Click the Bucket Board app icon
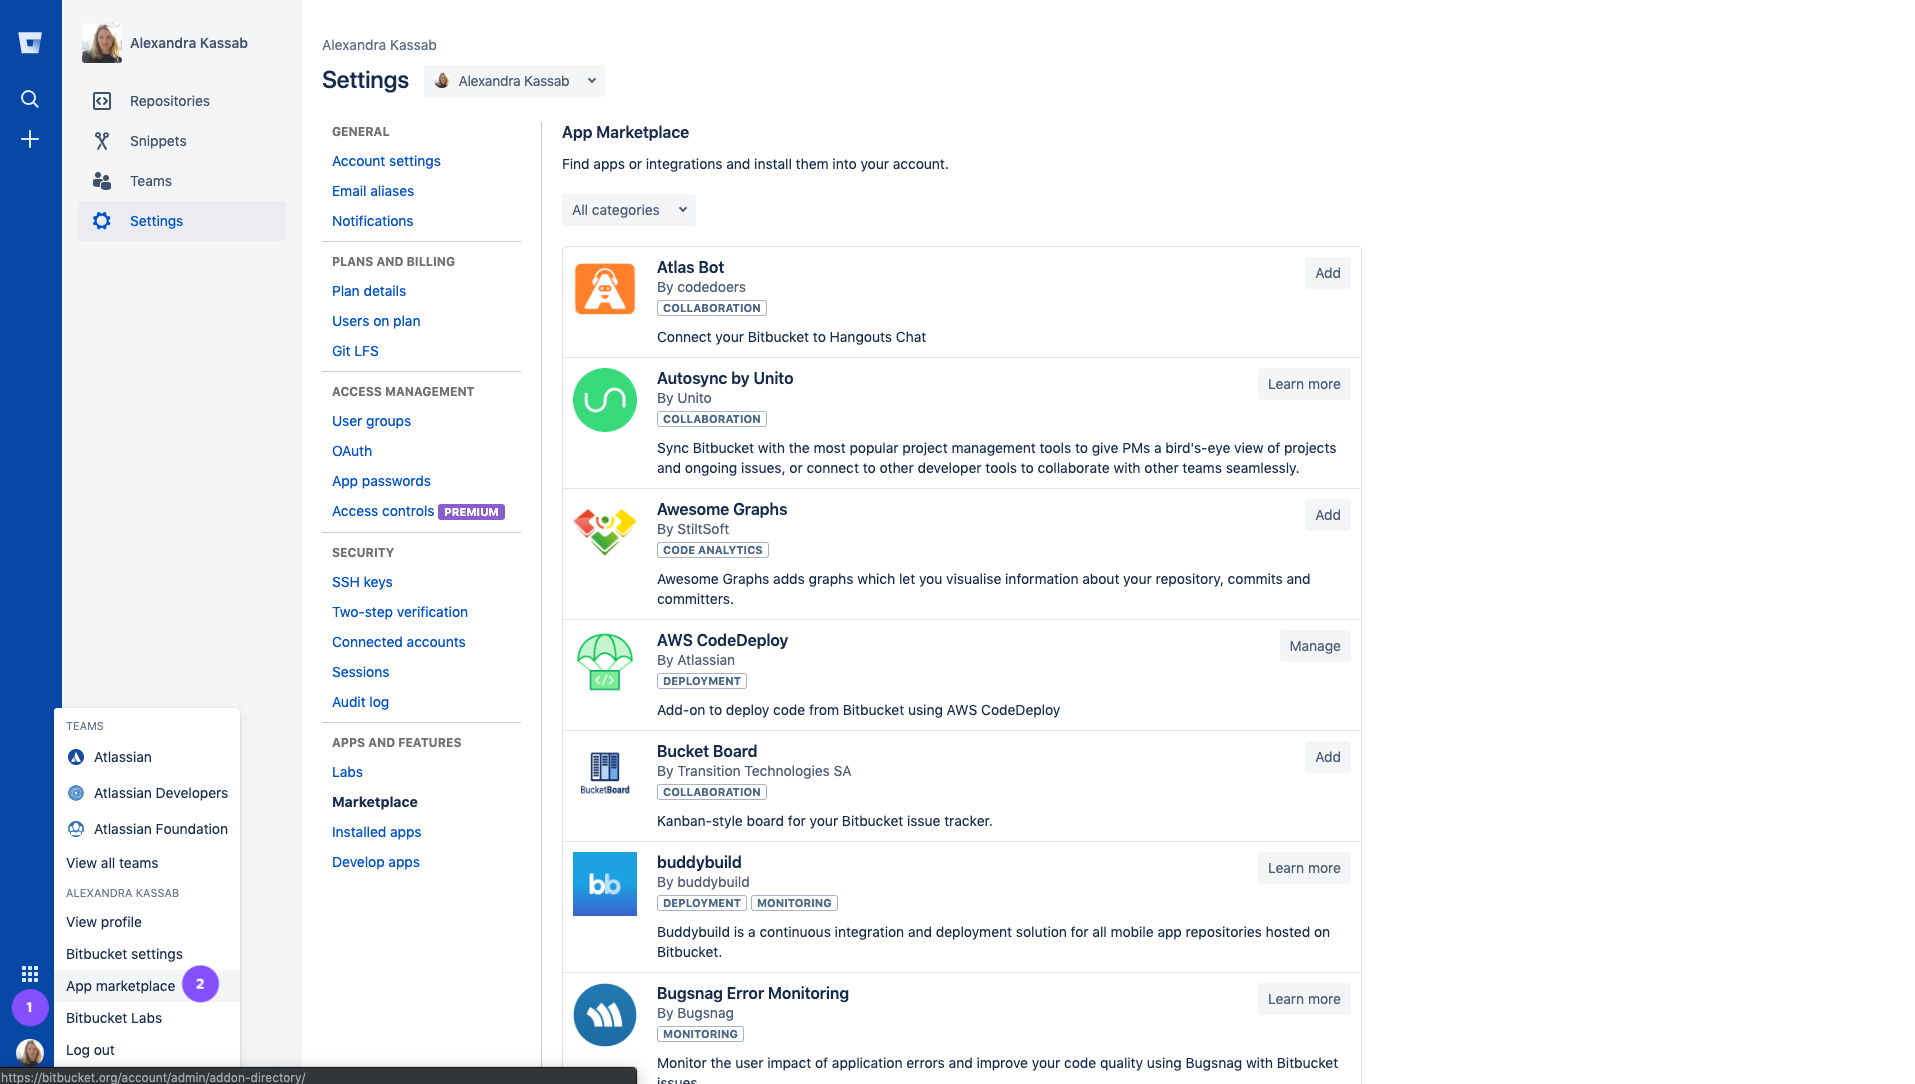 605,773
